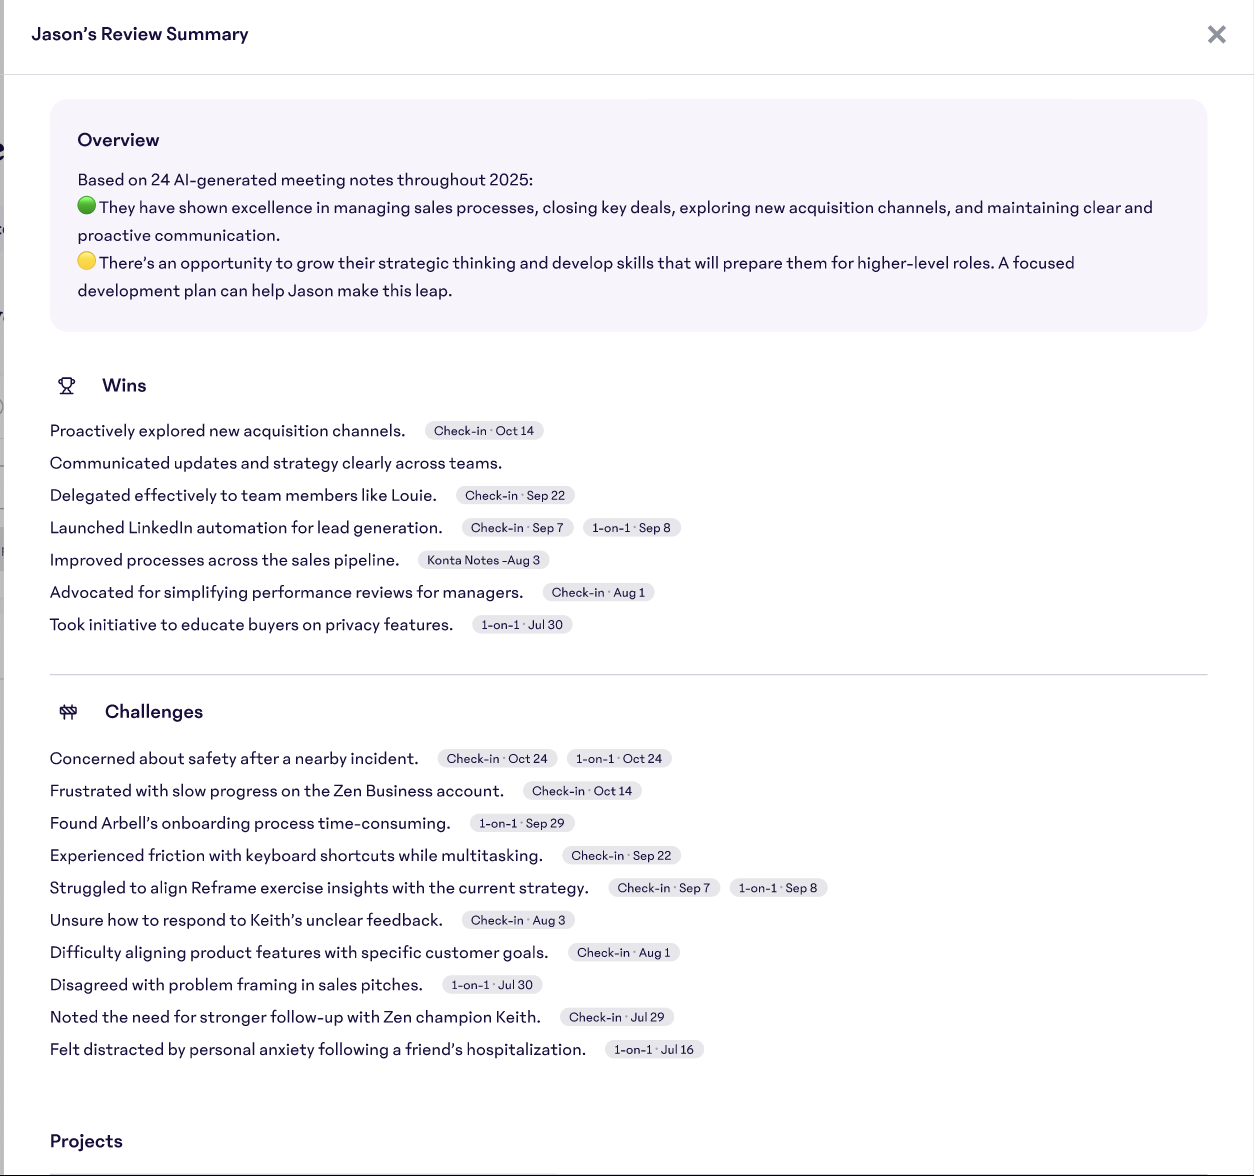Click the "Check-in · Jul 29" tag on the Zen champion item
Image resolution: width=1254 pixels, height=1176 pixels.
coord(617,1017)
